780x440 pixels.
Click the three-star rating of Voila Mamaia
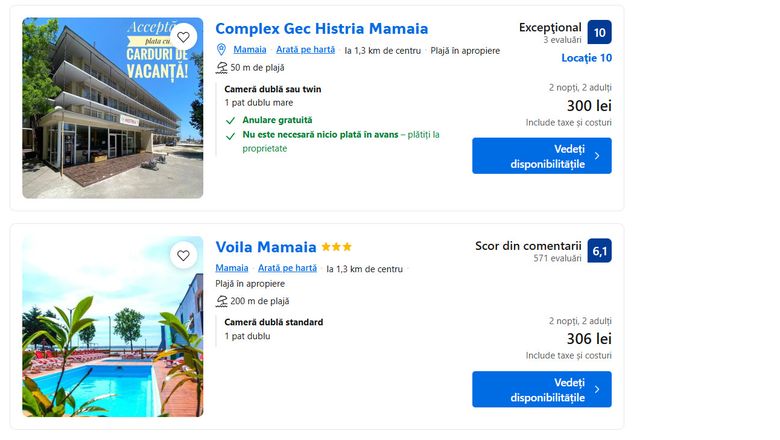click(x=337, y=247)
